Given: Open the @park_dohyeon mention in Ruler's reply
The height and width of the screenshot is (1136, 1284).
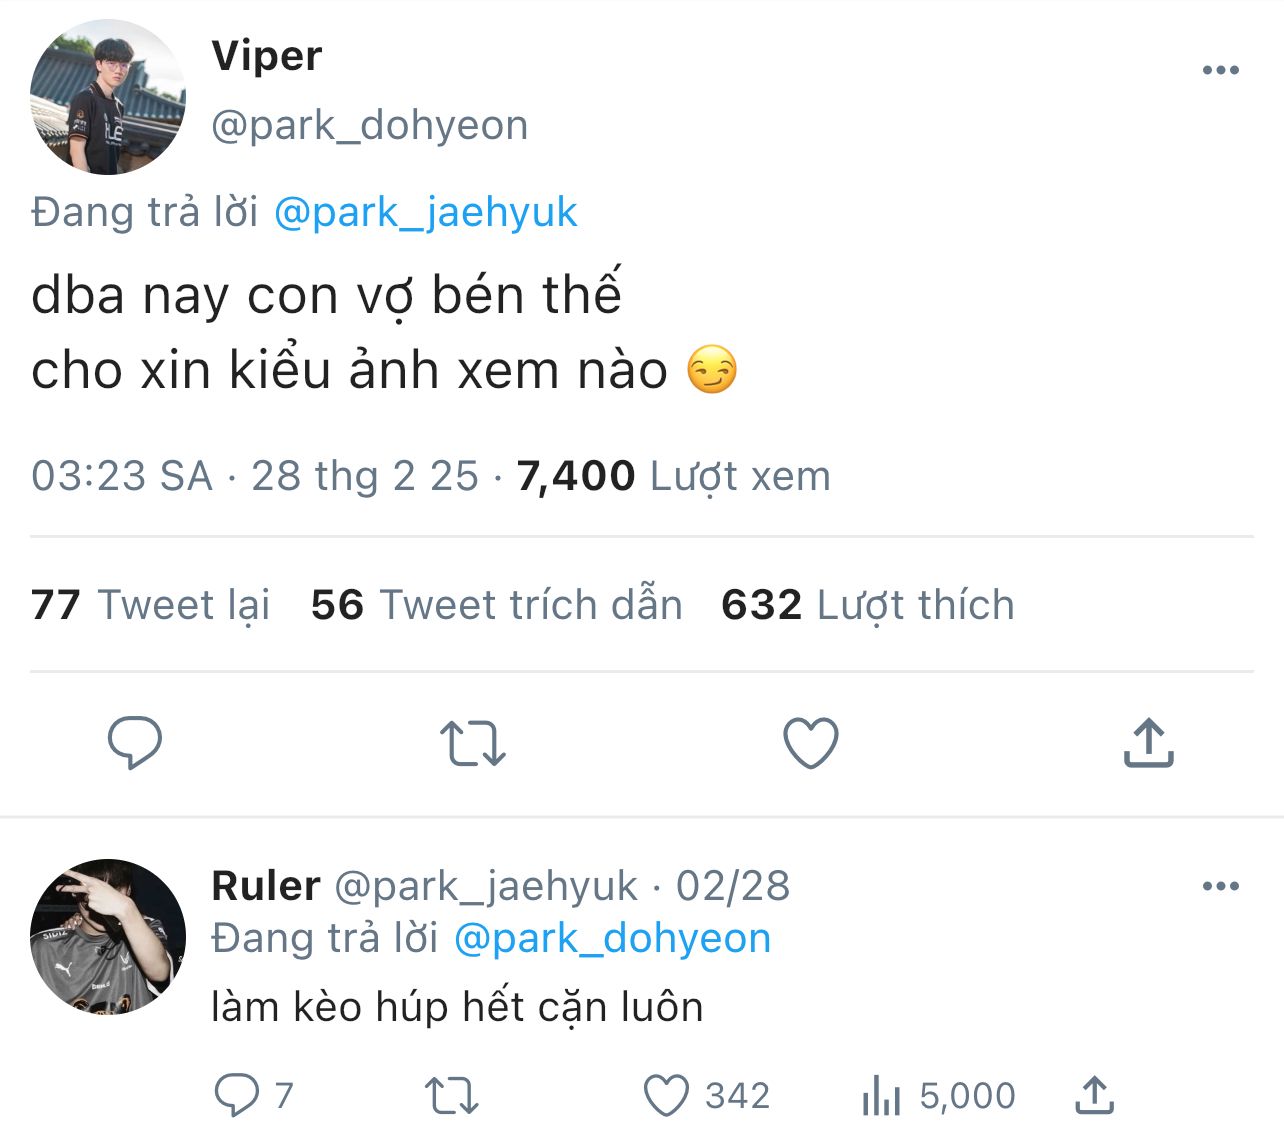Looking at the screenshot, I should tap(612, 938).
